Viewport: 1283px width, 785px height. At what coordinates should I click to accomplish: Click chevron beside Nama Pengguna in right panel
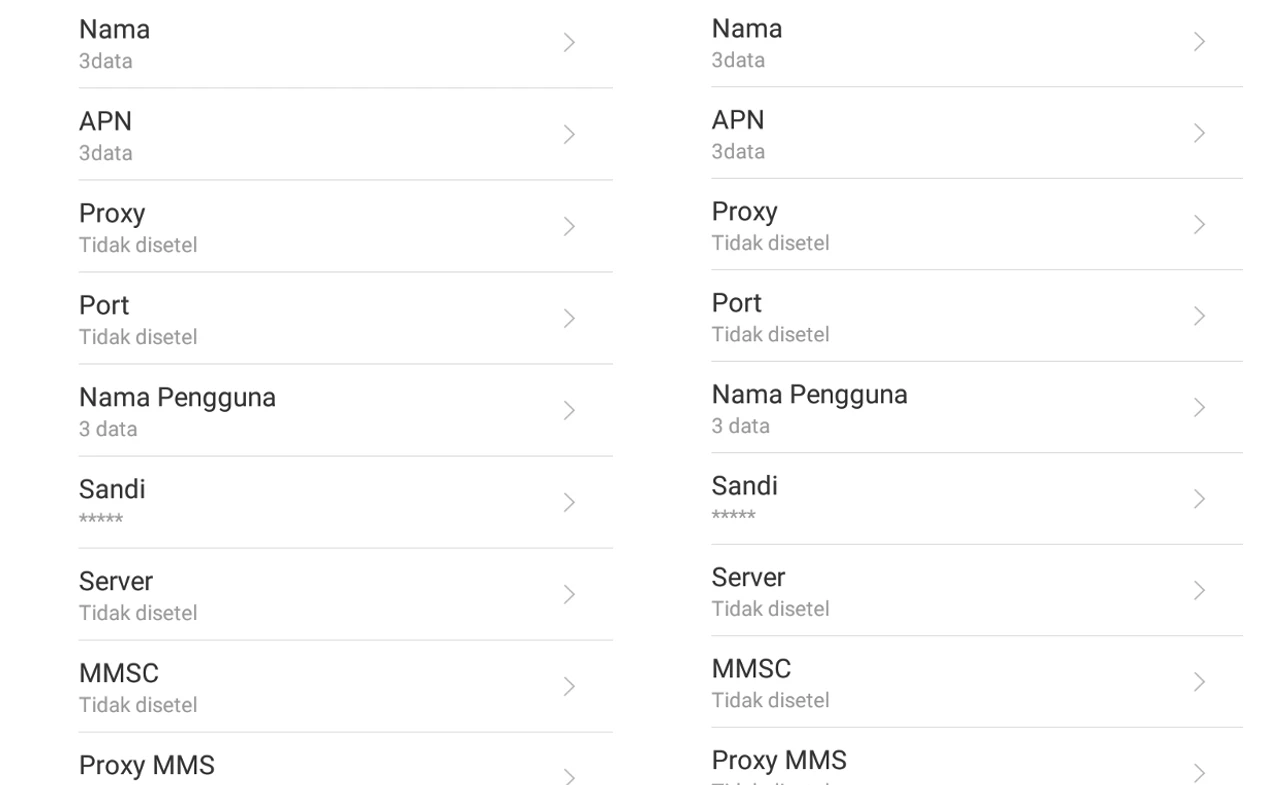[x=1199, y=408]
